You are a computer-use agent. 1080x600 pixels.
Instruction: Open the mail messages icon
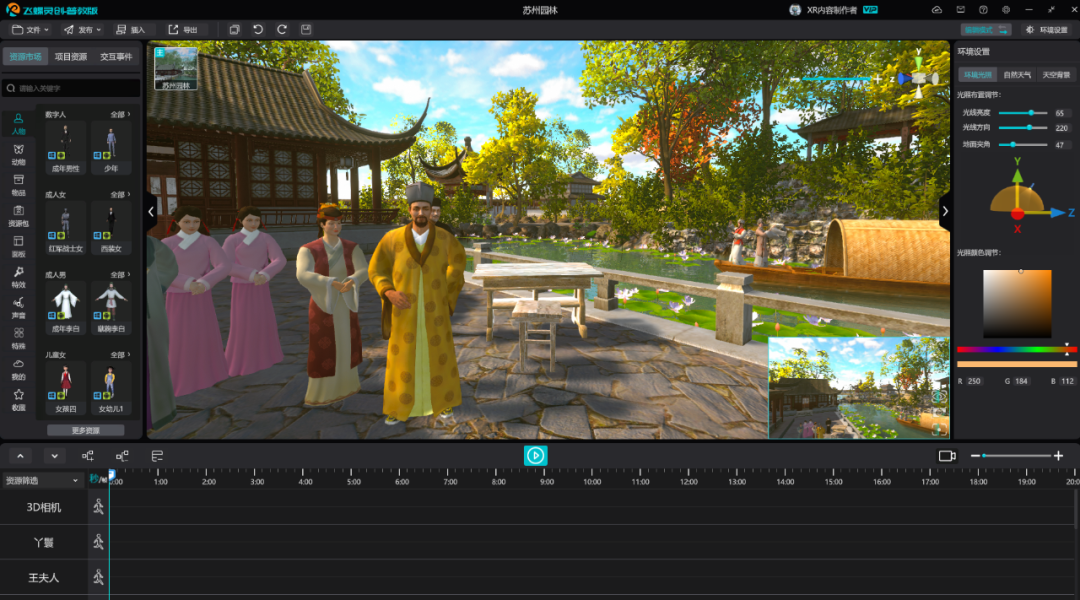(x=960, y=10)
